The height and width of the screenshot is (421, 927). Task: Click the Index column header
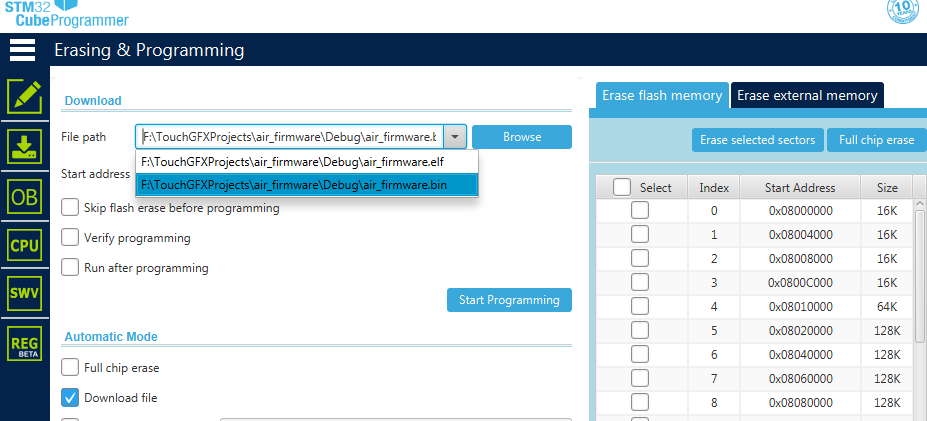pos(714,187)
